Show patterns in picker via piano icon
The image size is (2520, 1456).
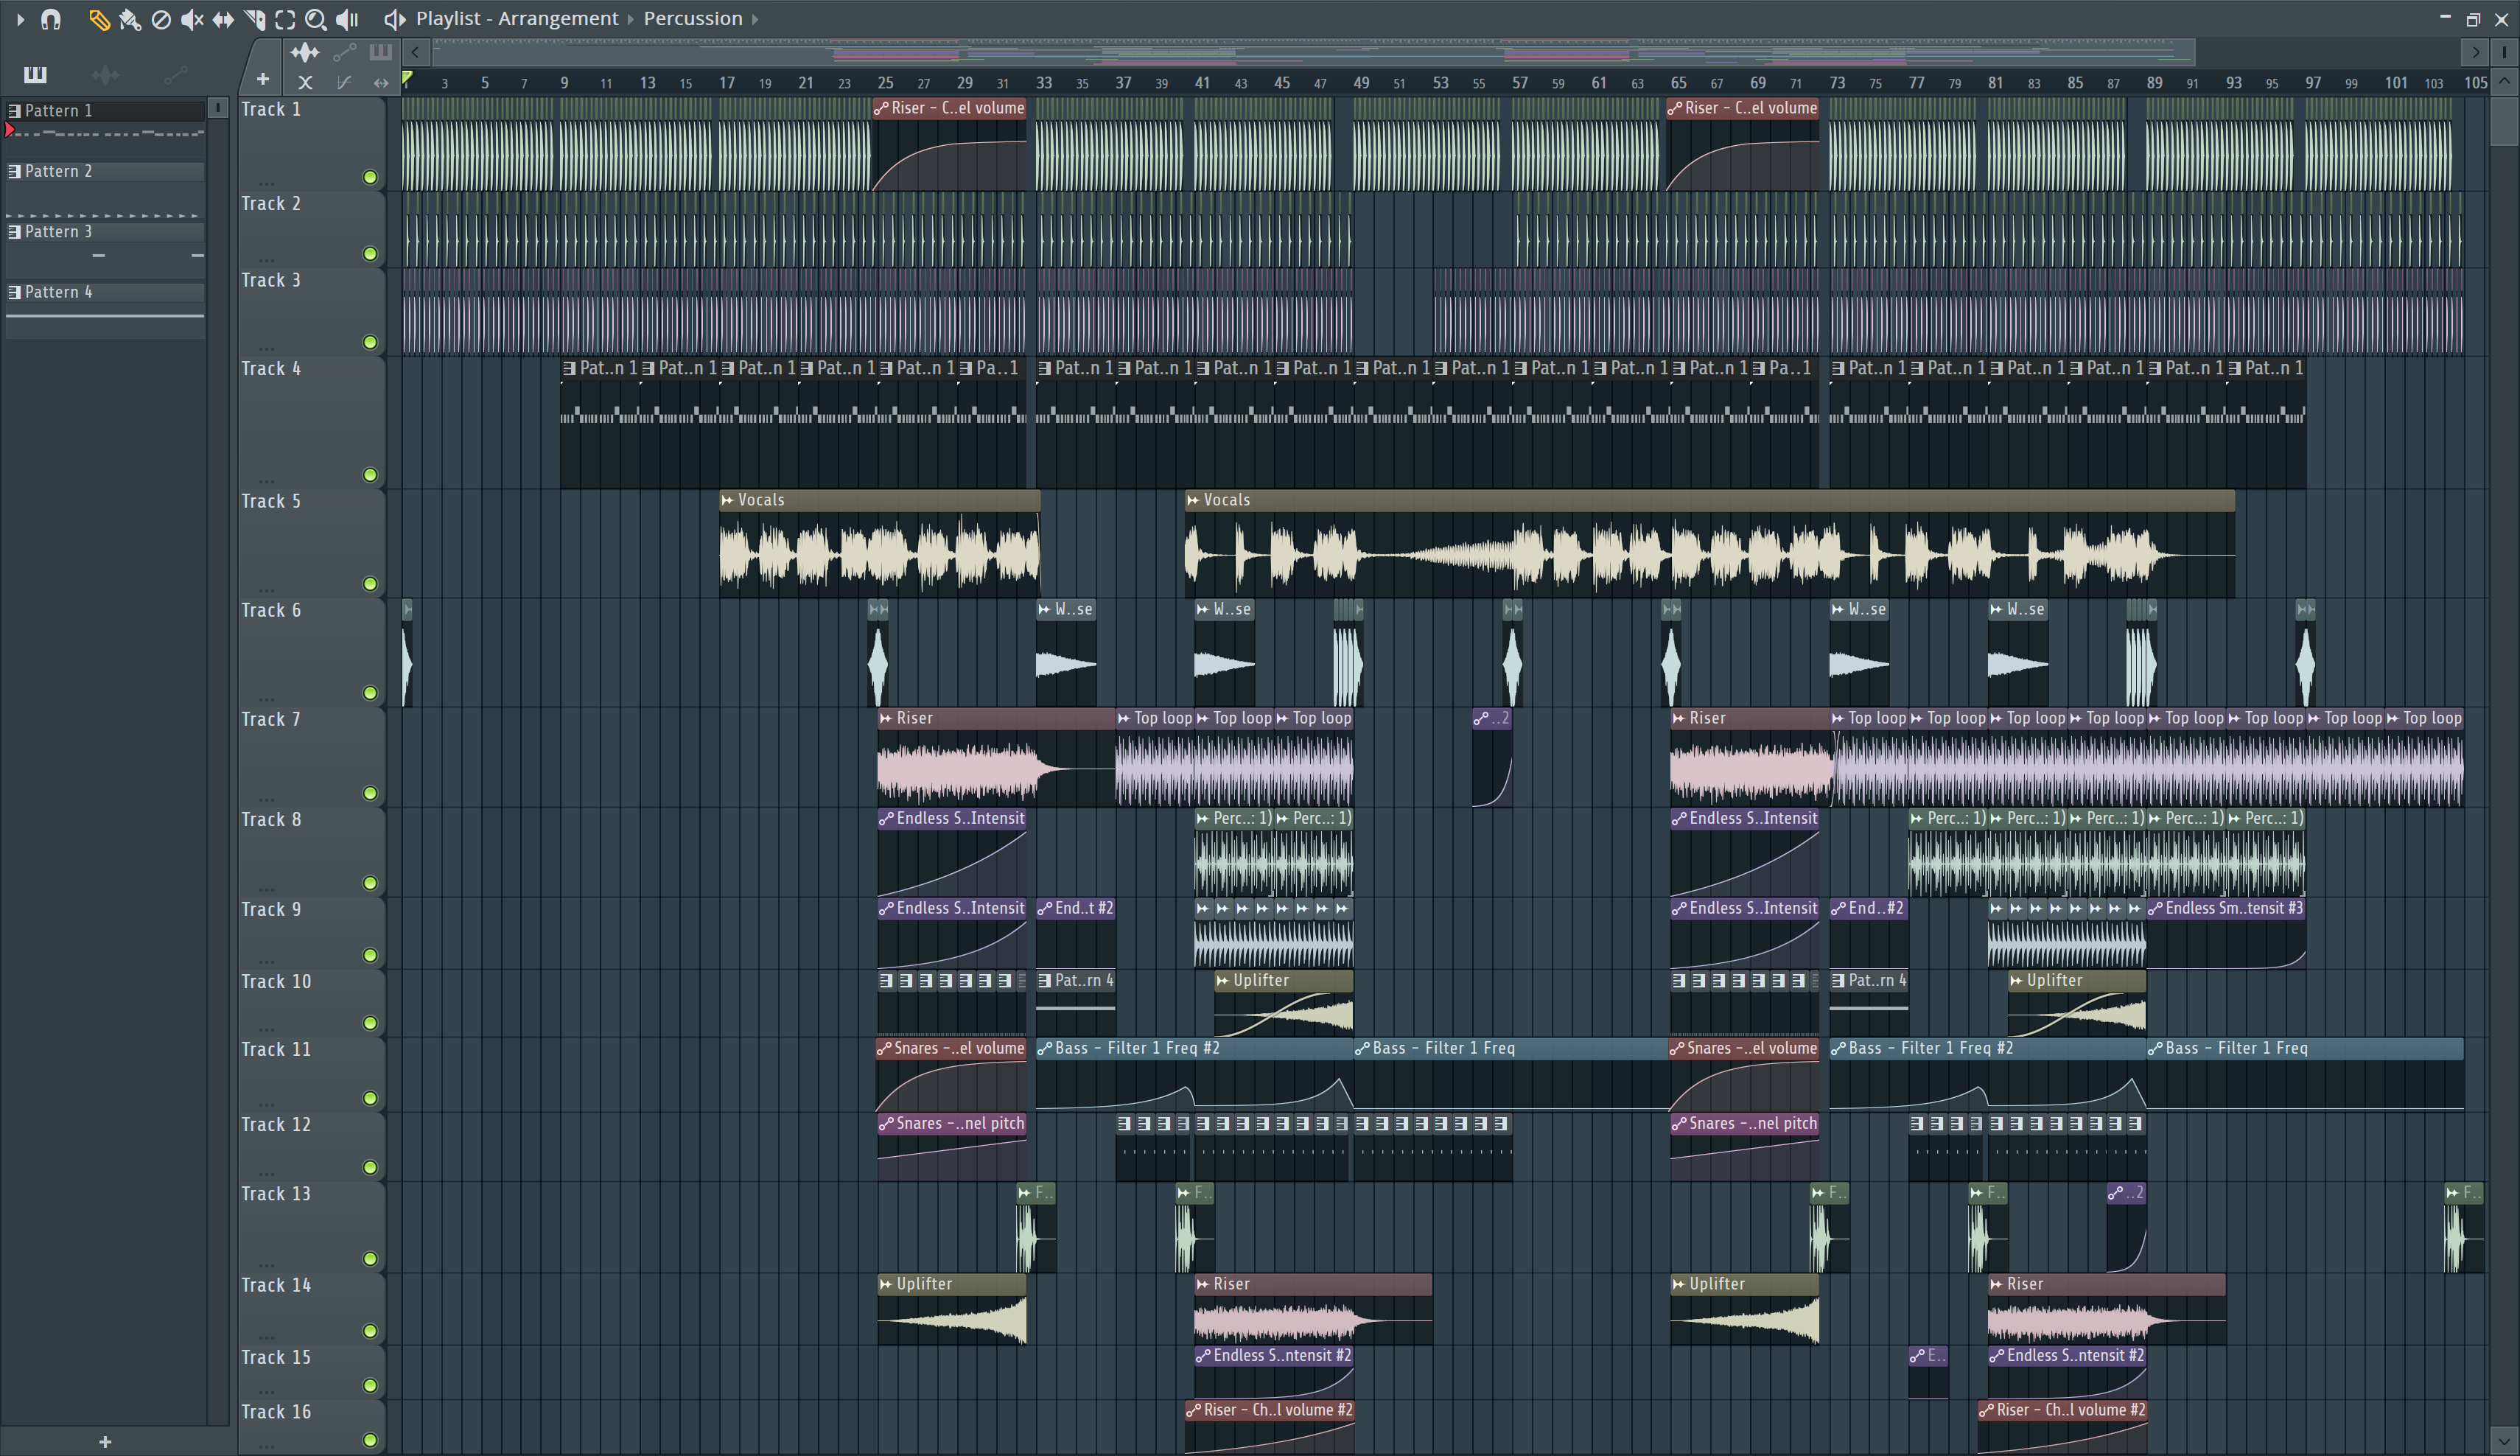coord(35,74)
